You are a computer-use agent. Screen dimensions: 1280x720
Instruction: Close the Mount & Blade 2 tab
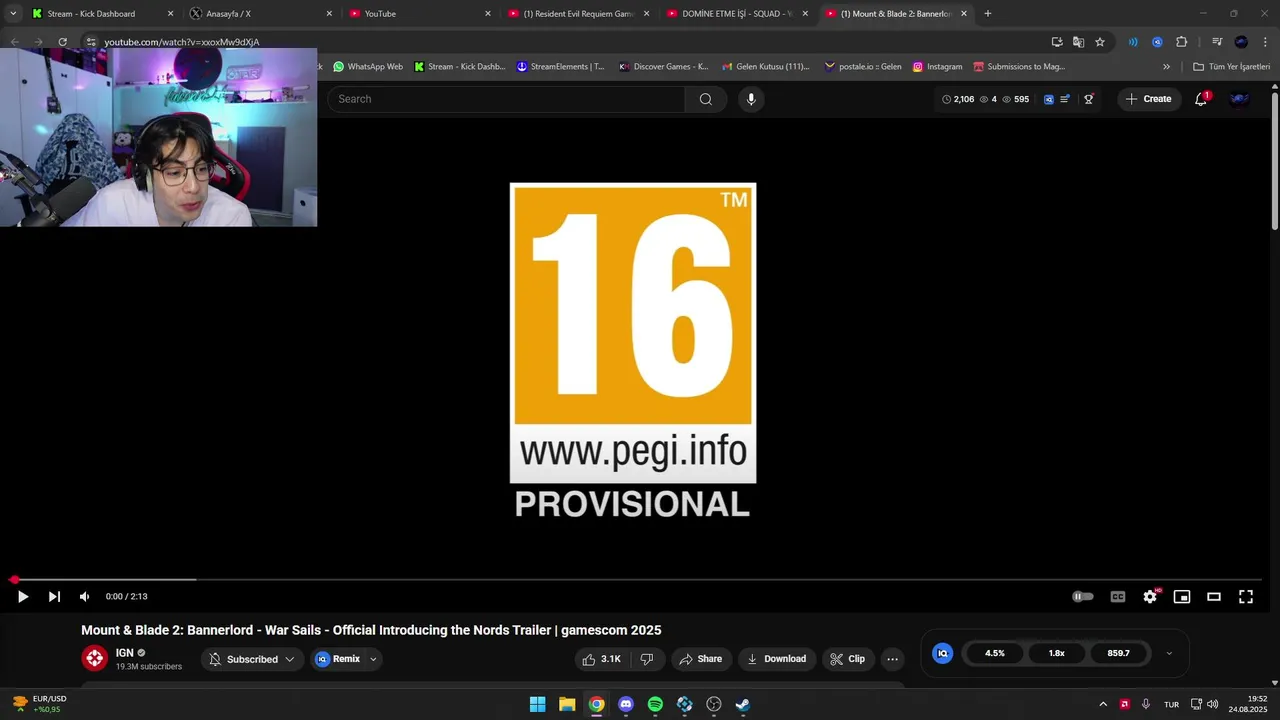[964, 14]
